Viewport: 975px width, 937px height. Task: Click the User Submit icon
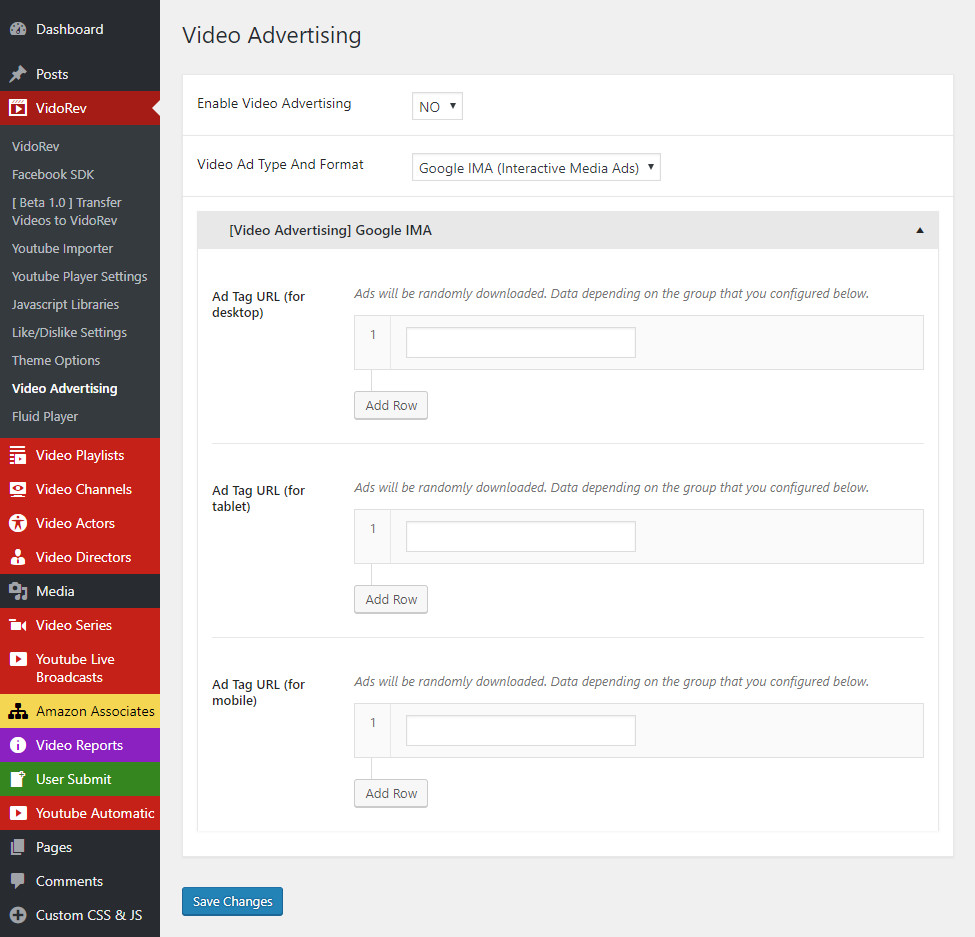tap(18, 780)
